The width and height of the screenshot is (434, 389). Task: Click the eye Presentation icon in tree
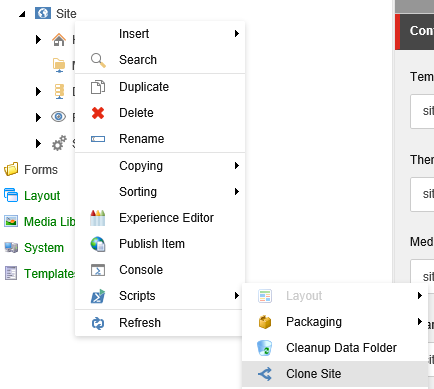click(58, 117)
